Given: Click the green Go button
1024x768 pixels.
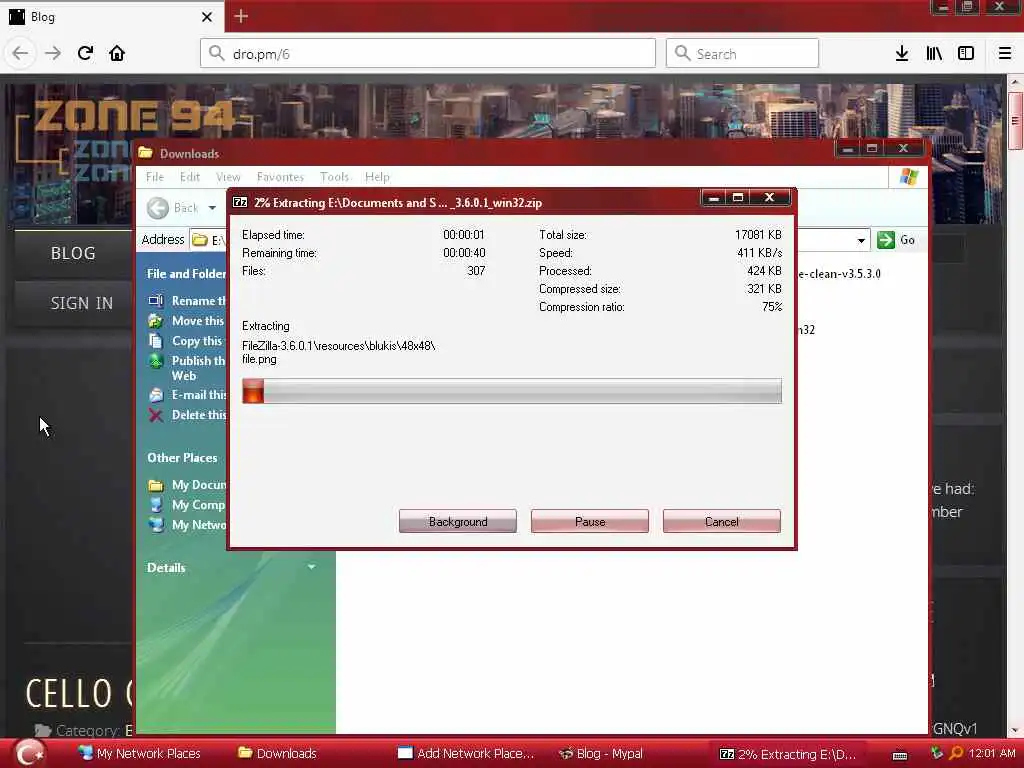Looking at the screenshot, I should 896,240.
